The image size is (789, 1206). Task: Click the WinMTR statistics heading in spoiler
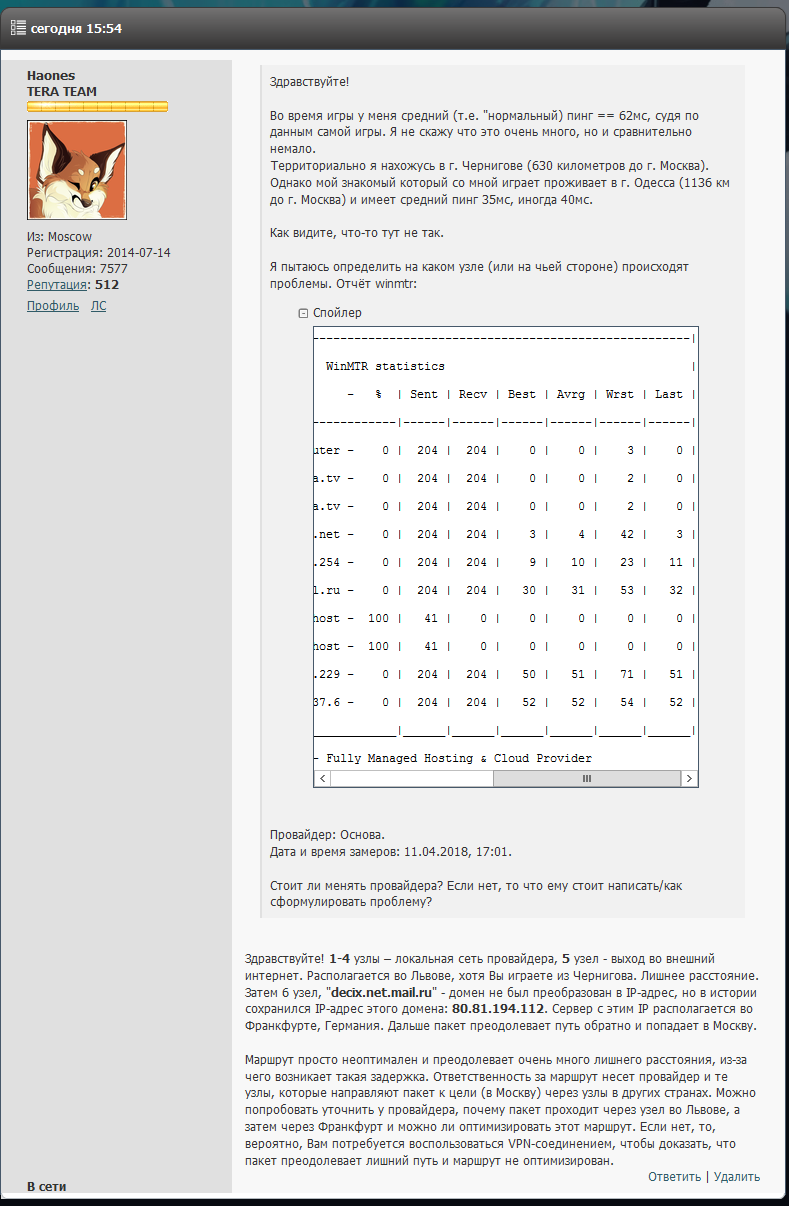[385, 366]
